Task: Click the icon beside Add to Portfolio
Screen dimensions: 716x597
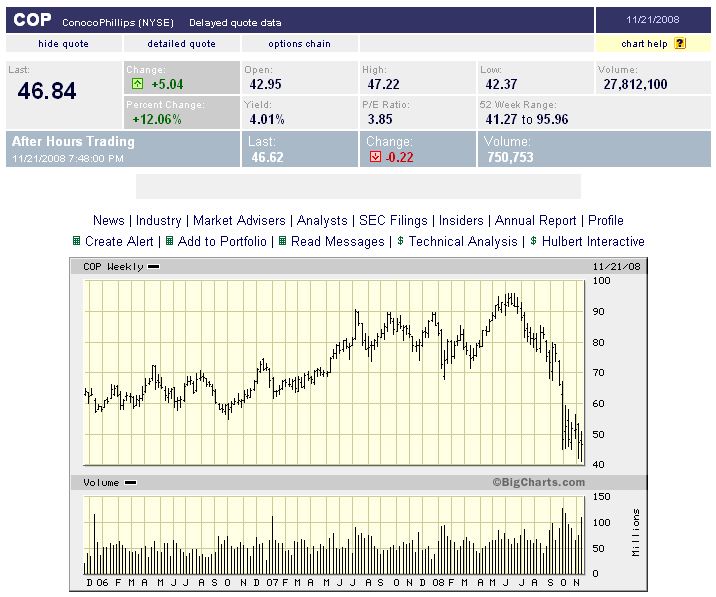Action: click(x=169, y=241)
